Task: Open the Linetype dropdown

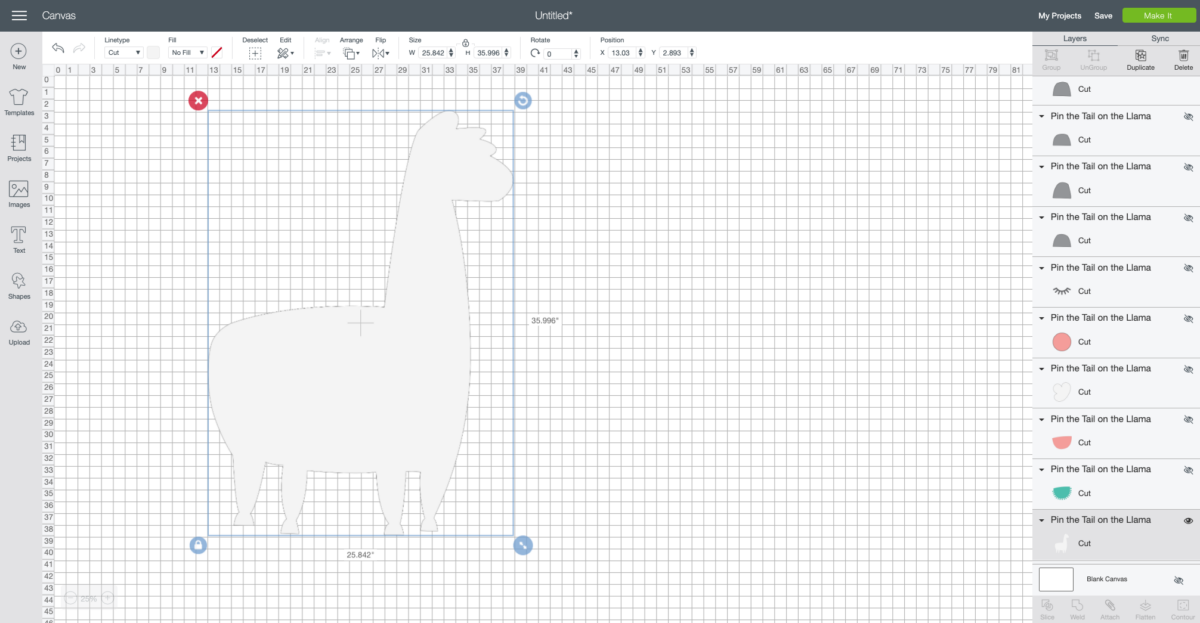Action: coord(121,52)
